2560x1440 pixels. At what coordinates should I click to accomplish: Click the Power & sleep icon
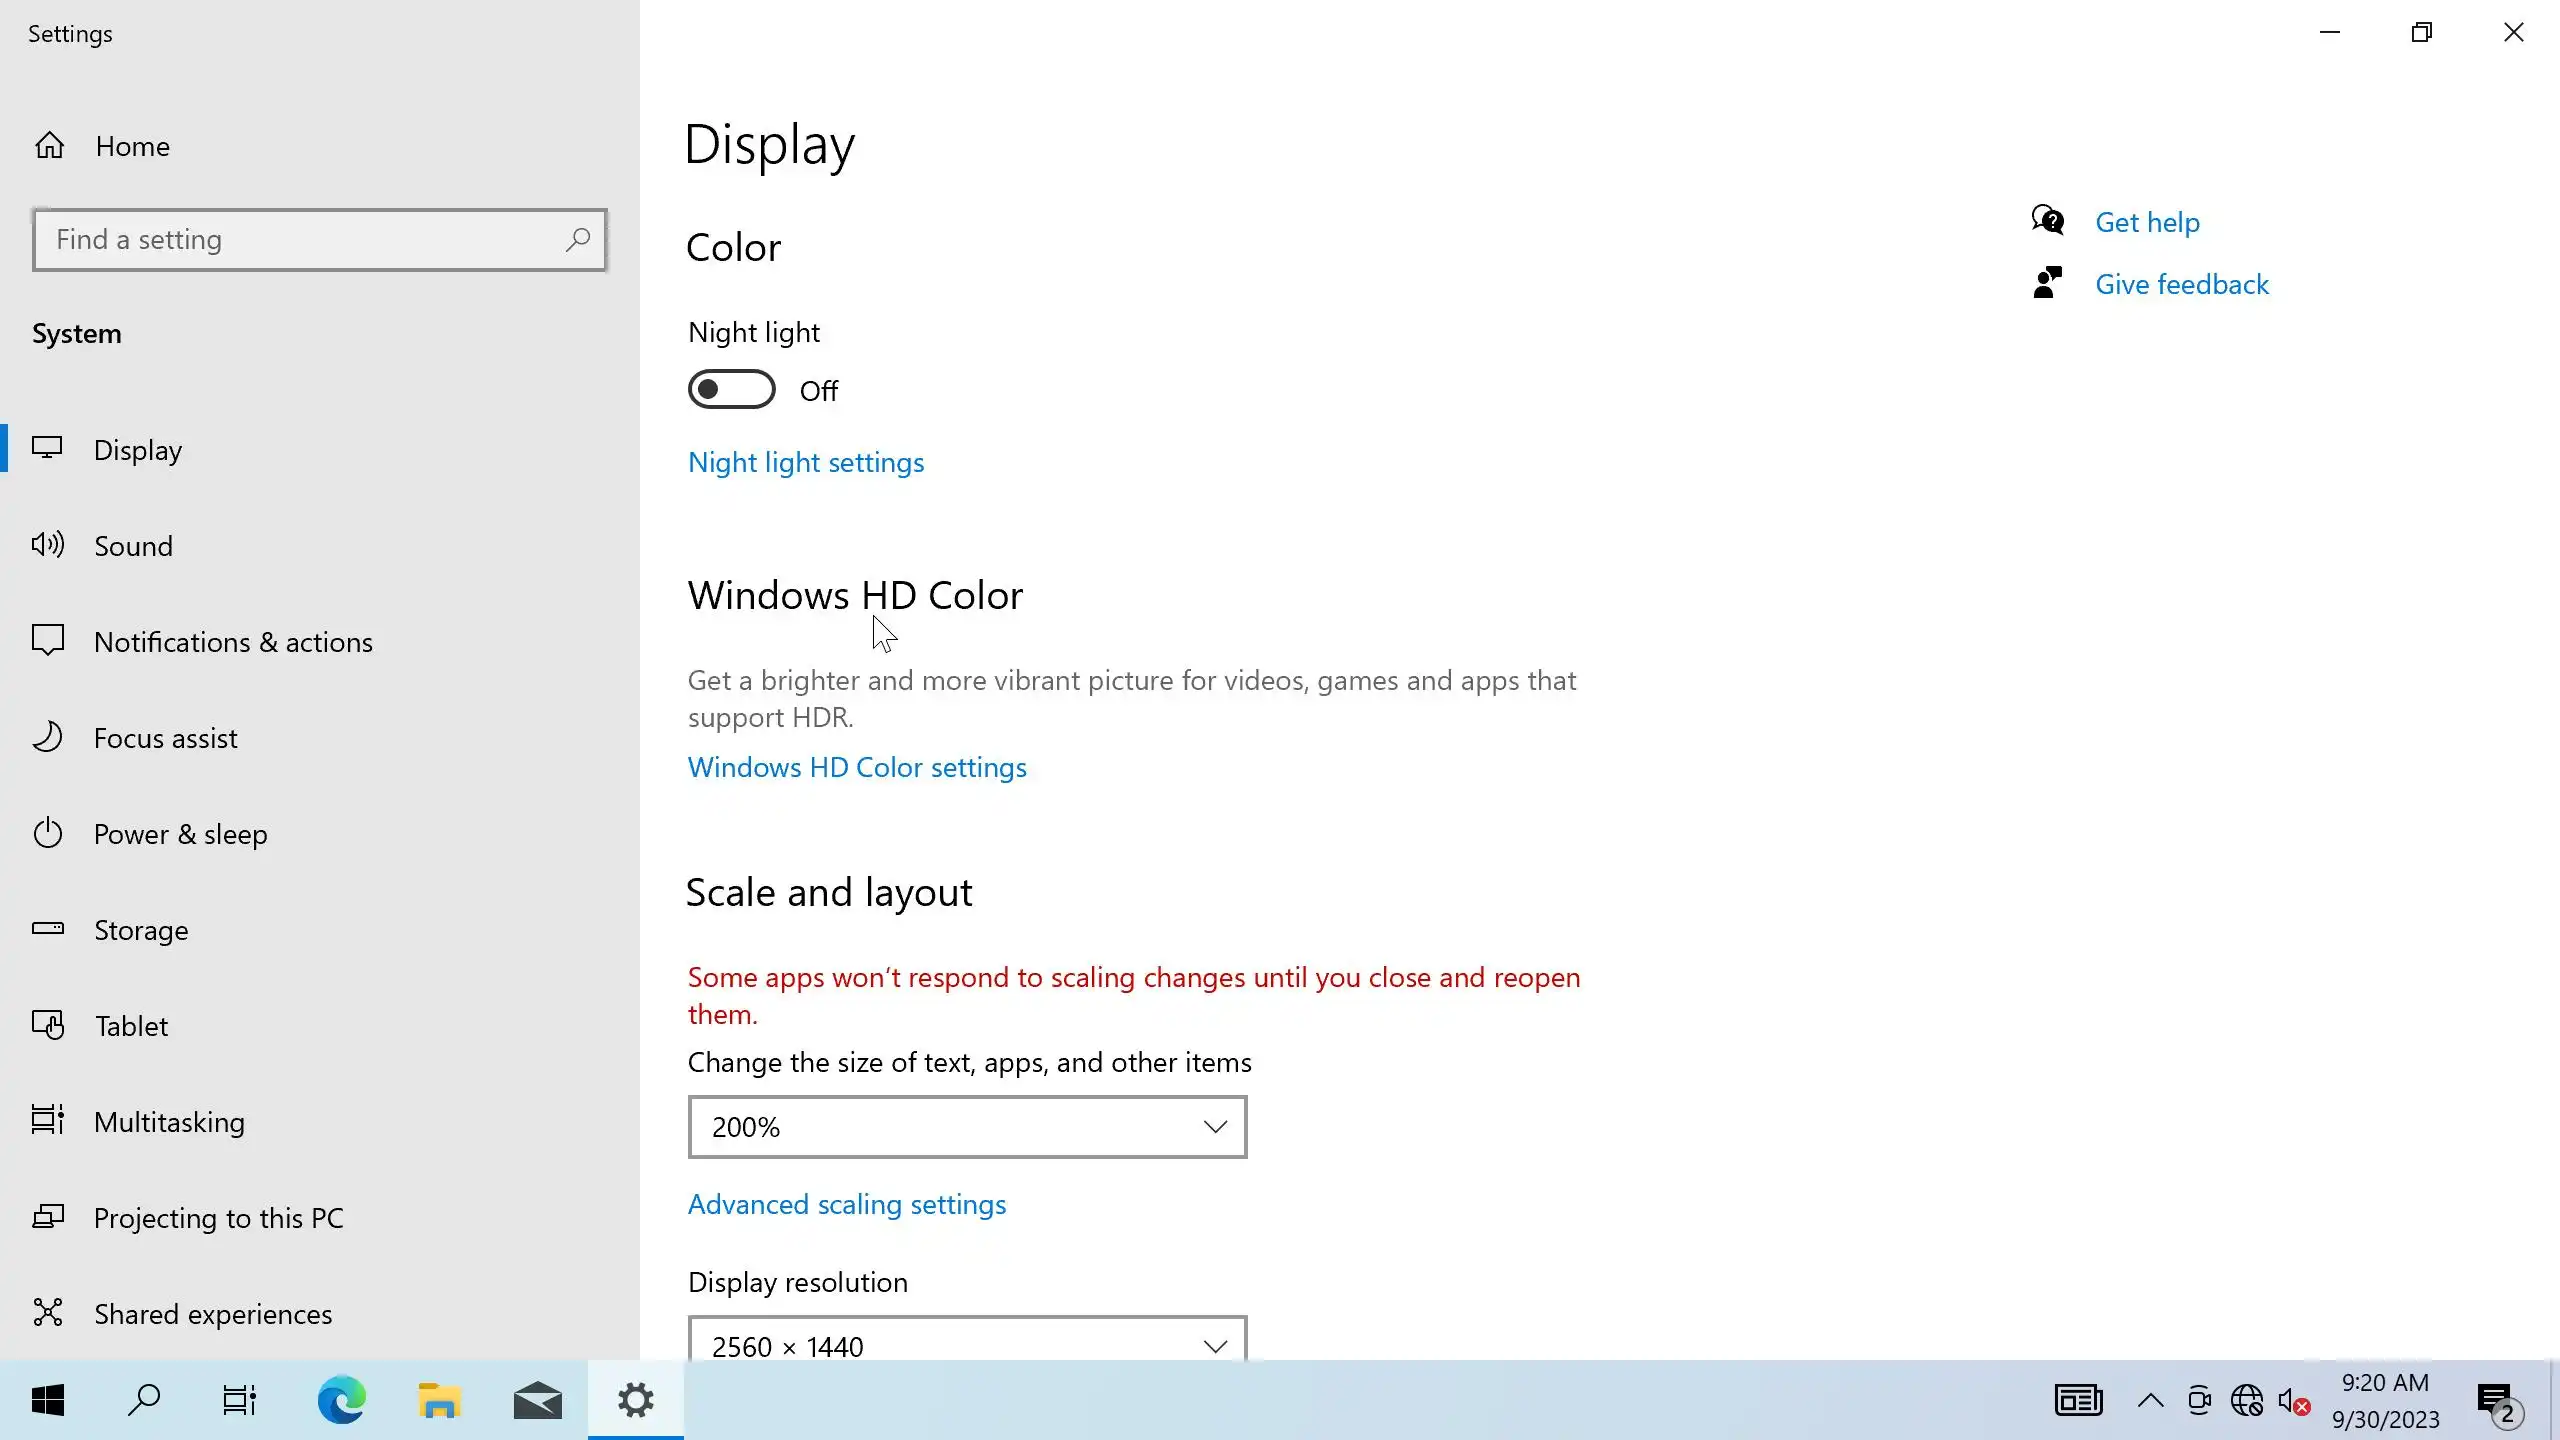(47, 833)
